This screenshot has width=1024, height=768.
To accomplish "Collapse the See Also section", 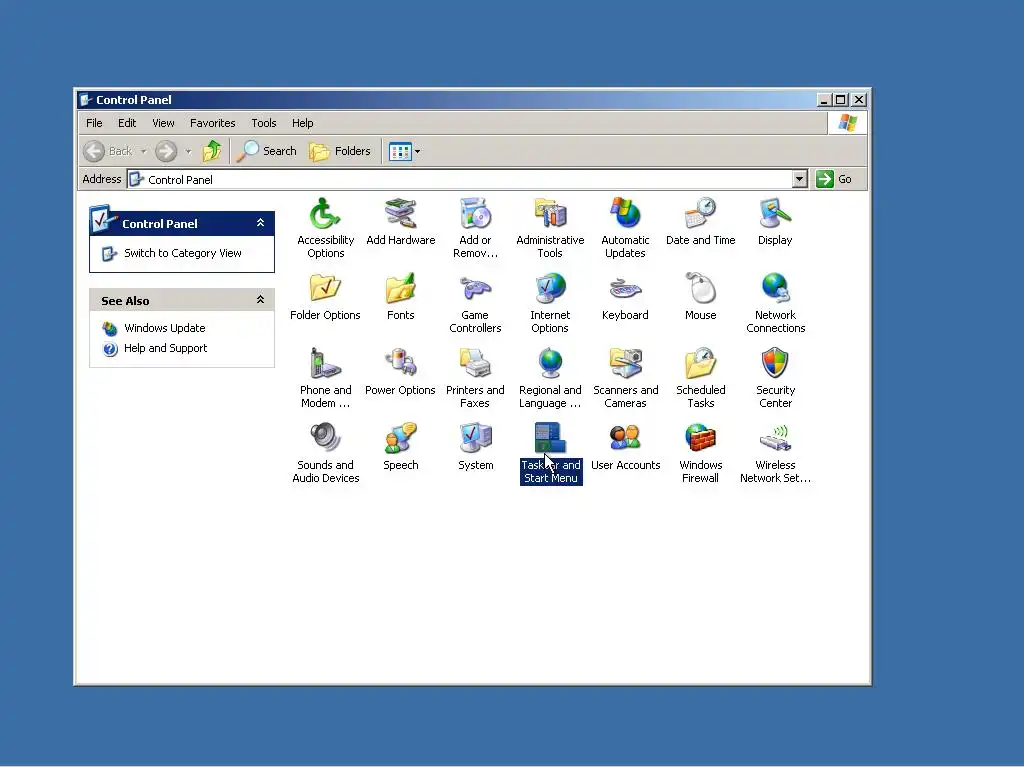I will pos(260,300).
